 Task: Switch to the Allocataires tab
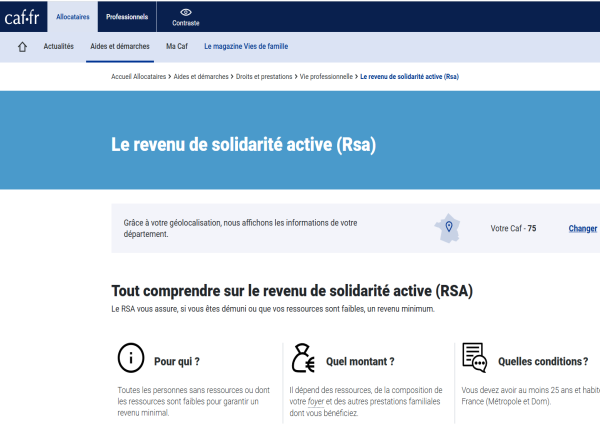pos(73,17)
